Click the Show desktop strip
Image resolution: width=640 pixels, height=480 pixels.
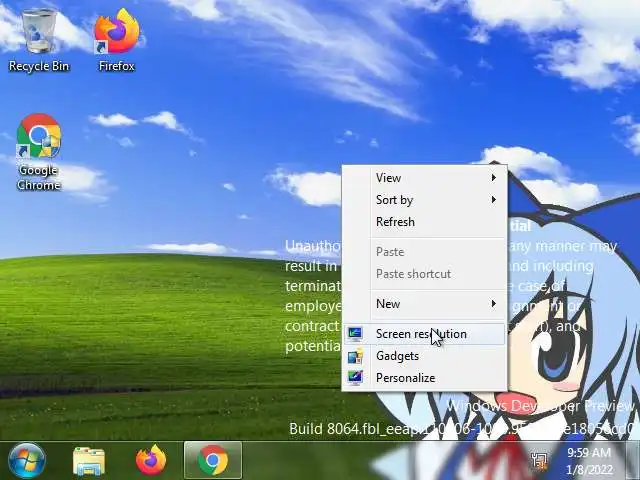(633, 460)
